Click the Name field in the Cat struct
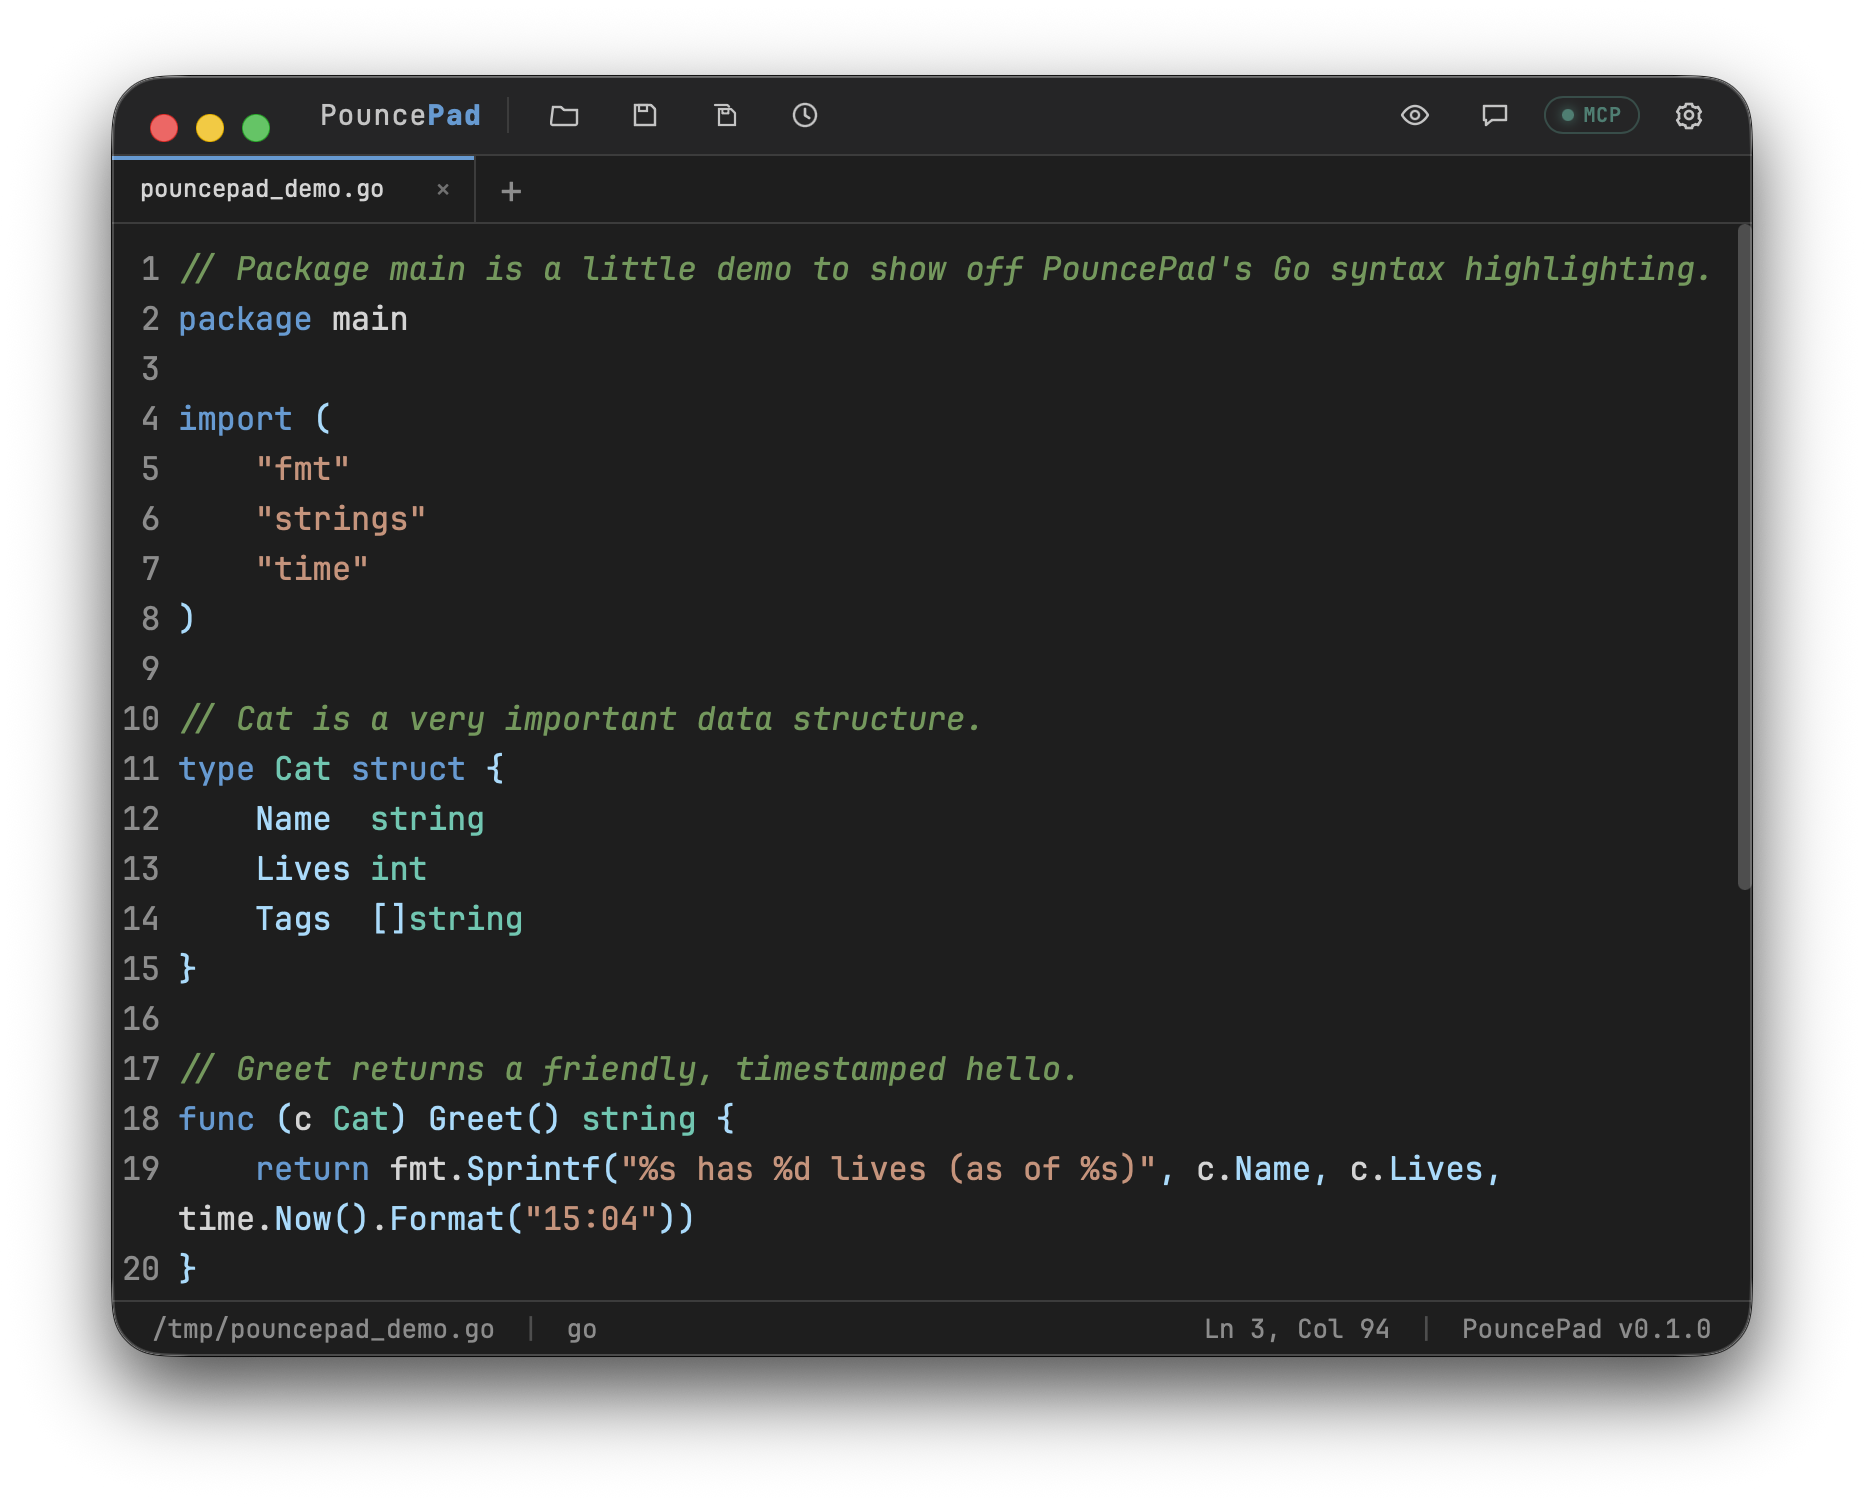This screenshot has height=1504, width=1864. 293,819
